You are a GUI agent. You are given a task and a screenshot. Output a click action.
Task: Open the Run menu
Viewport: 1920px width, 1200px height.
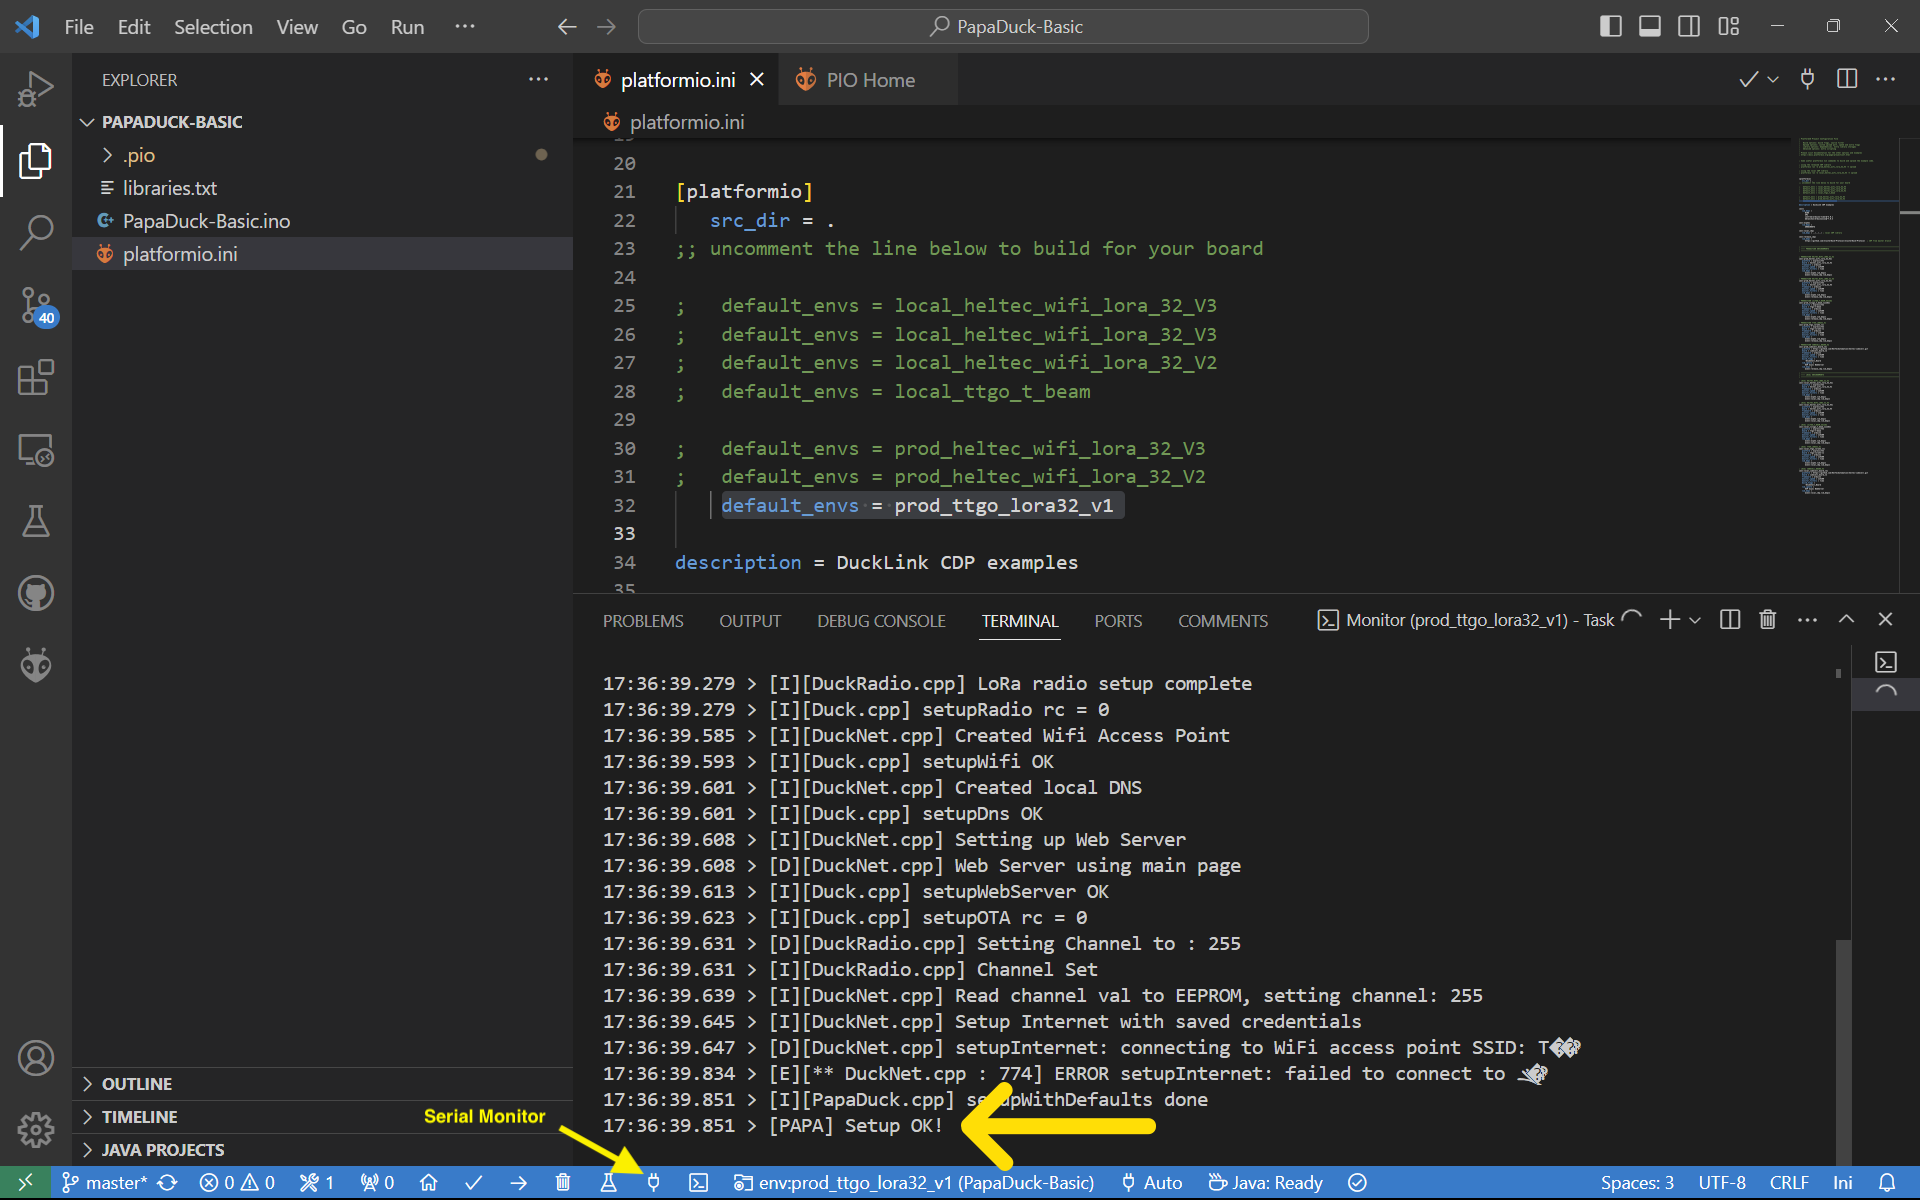[x=407, y=27]
